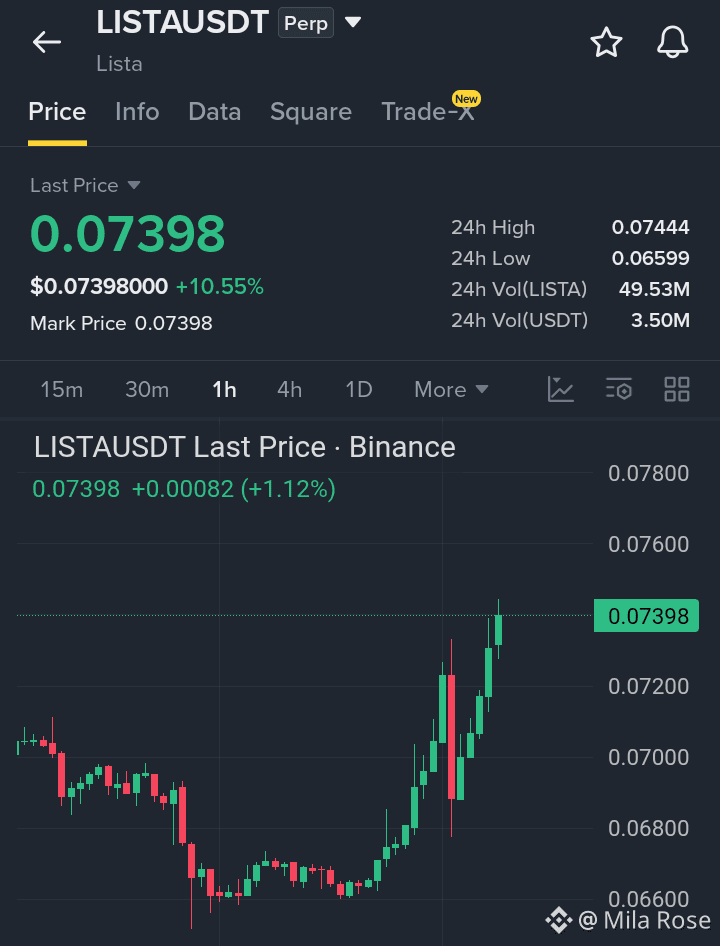
Task: Switch to the Info tab
Action: pos(137,112)
